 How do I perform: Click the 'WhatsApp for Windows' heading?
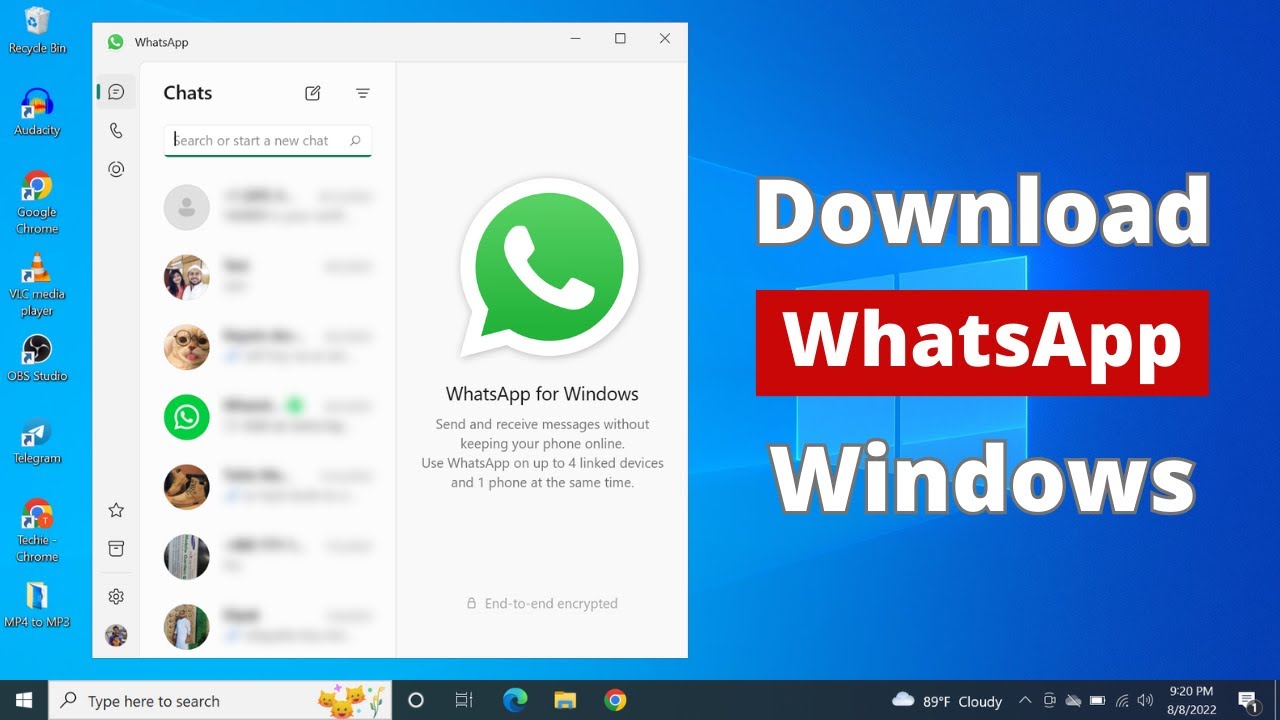pos(542,394)
